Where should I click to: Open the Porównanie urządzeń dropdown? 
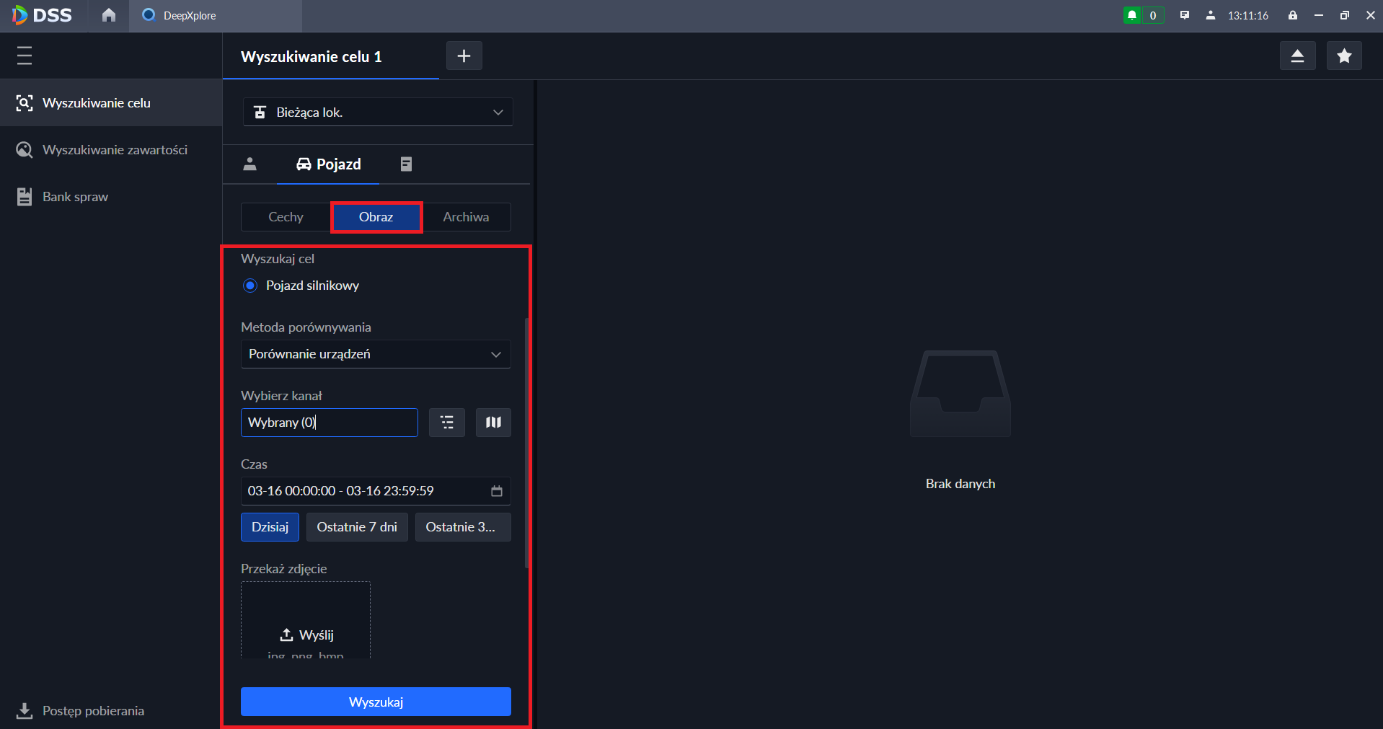click(375, 354)
